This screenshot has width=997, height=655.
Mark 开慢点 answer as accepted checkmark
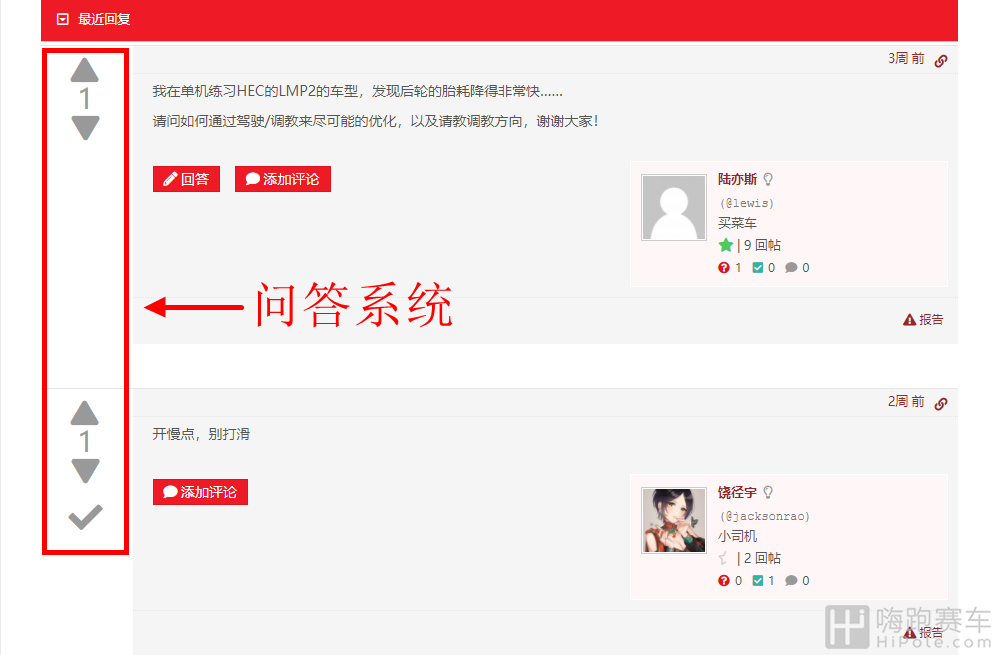(85, 517)
